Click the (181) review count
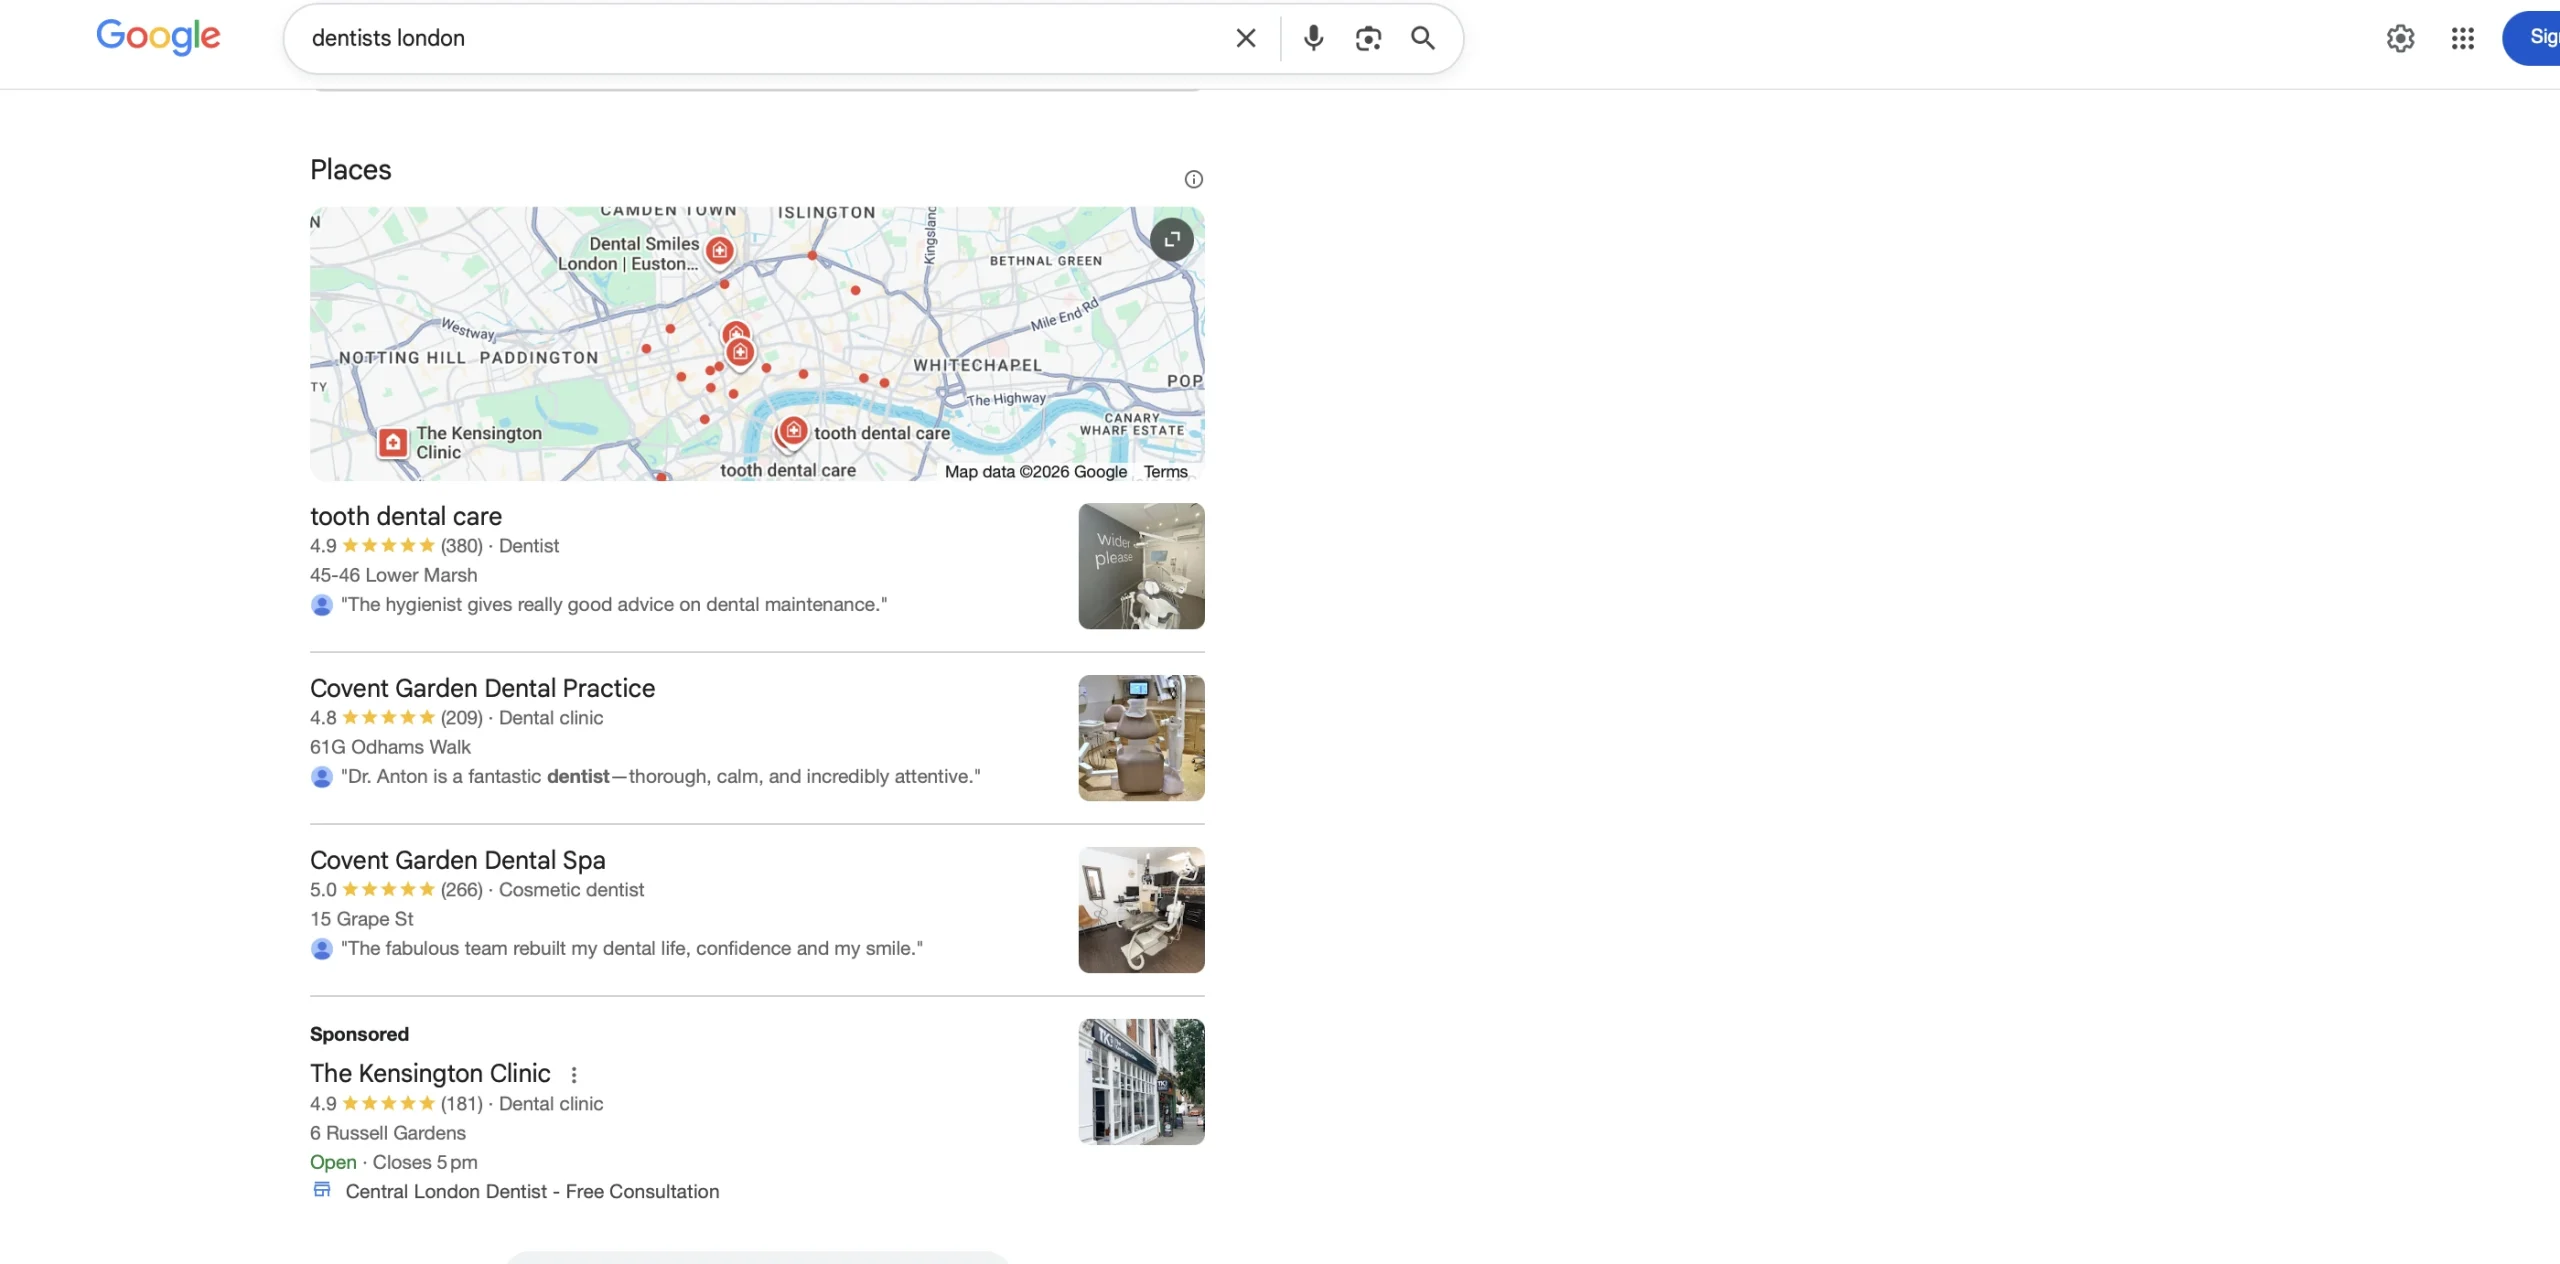The width and height of the screenshot is (2560, 1264). (461, 1104)
